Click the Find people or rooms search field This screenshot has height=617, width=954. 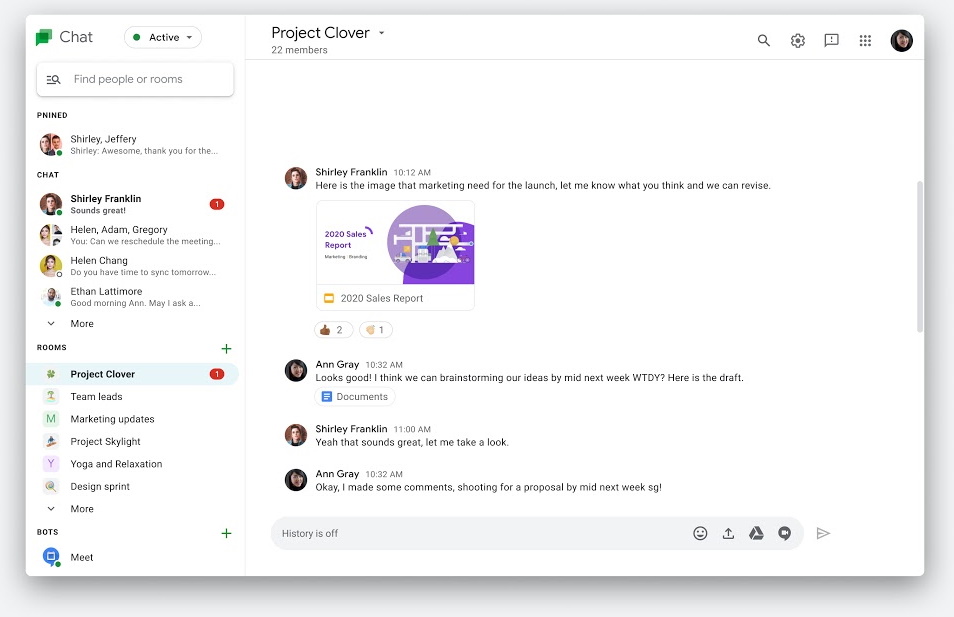tap(135, 78)
